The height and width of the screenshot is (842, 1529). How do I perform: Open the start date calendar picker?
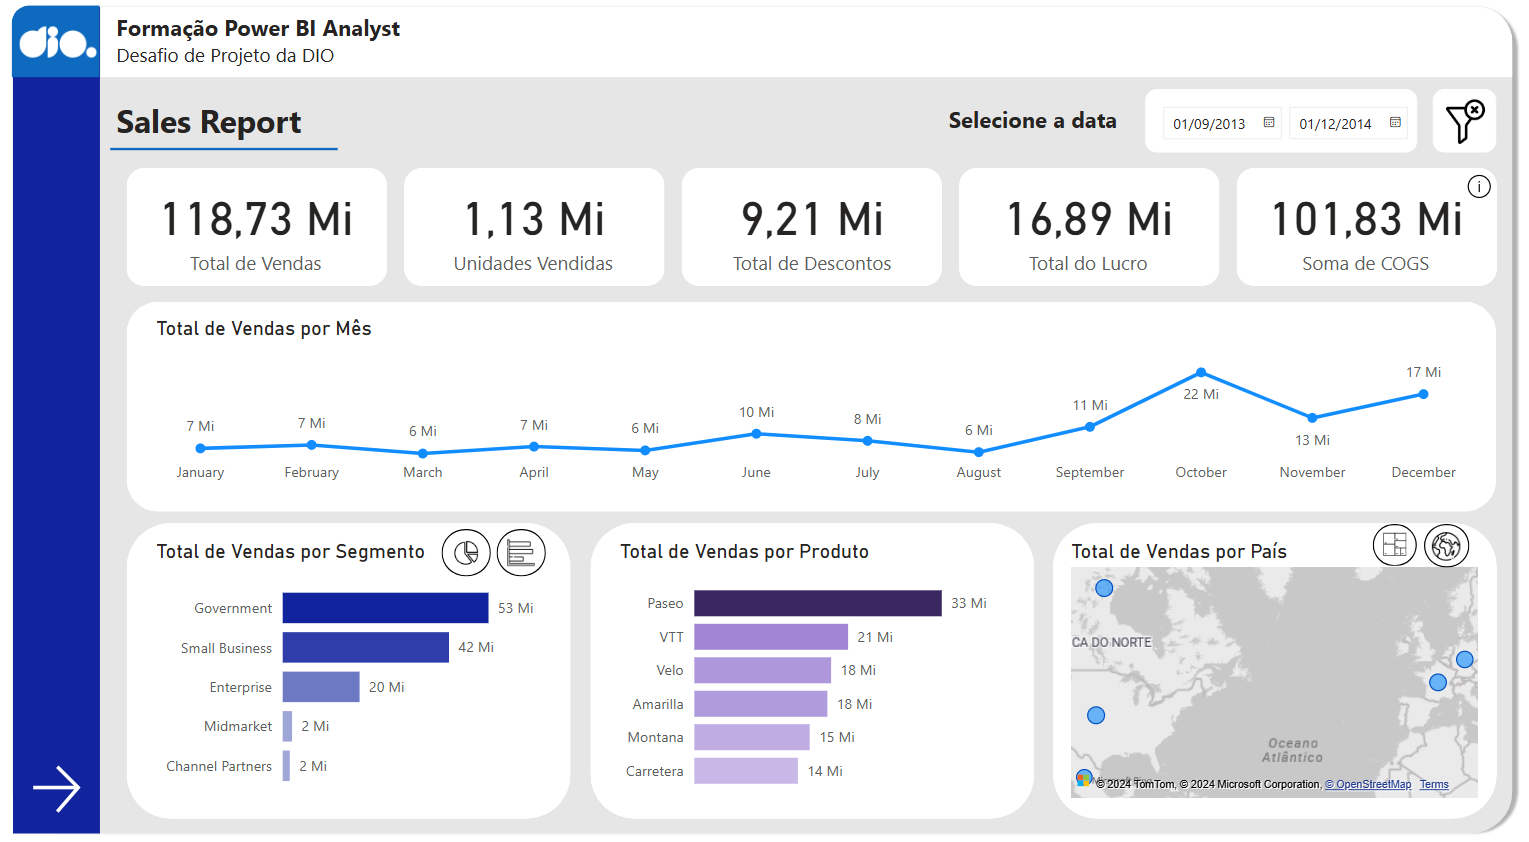click(1269, 123)
